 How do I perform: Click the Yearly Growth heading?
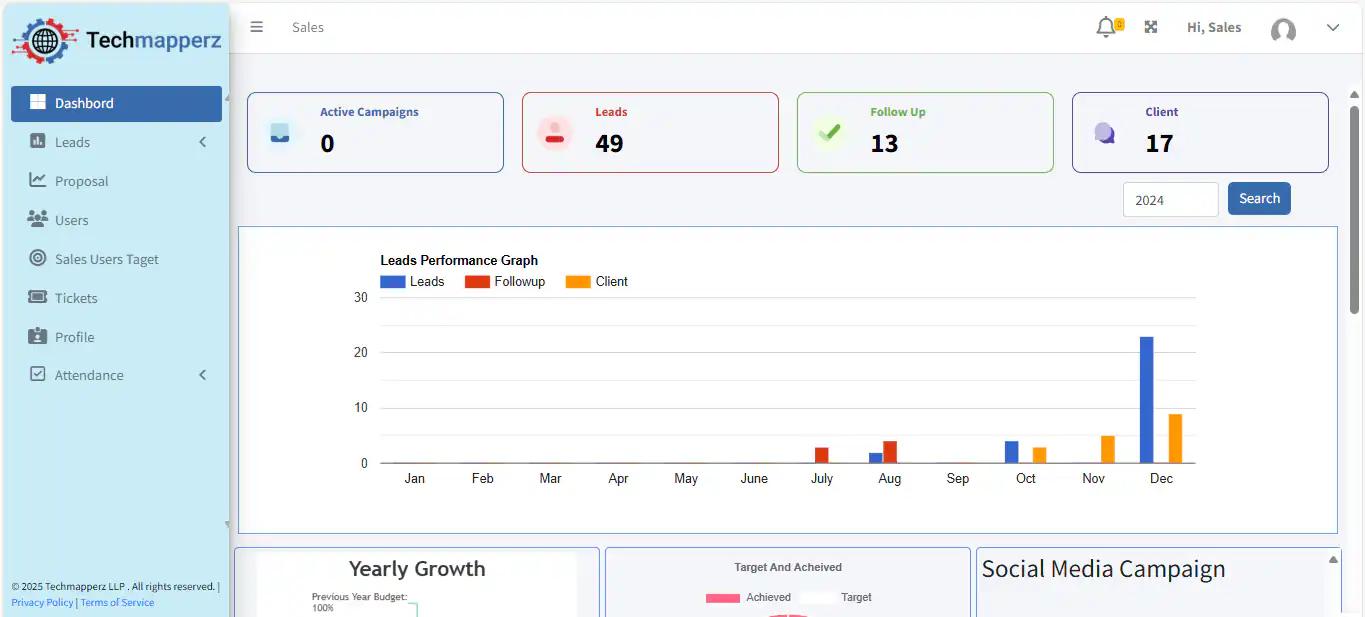417,569
